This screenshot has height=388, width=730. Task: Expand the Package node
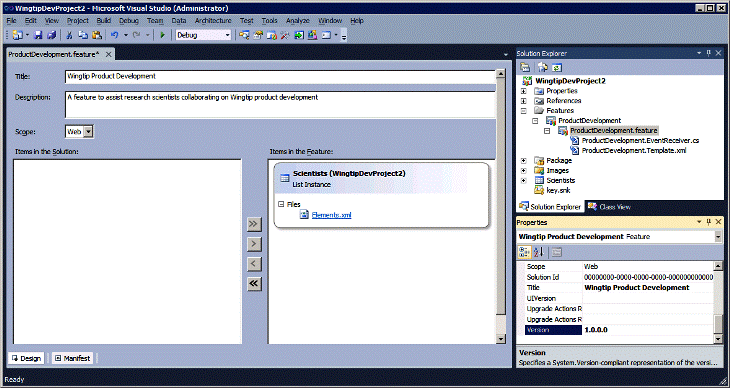pyautogui.click(x=524, y=161)
